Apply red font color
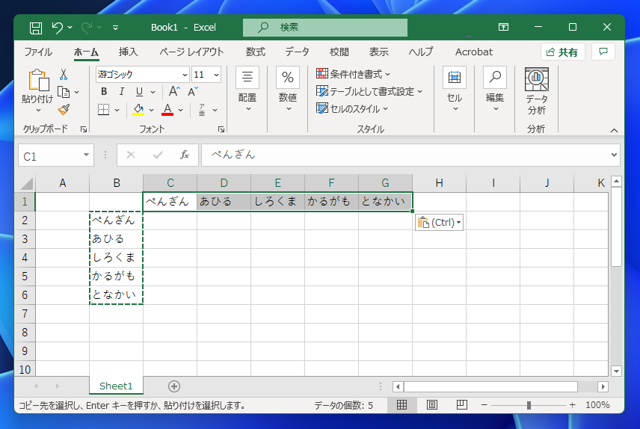640x429 pixels. click(x=167, y=109)
